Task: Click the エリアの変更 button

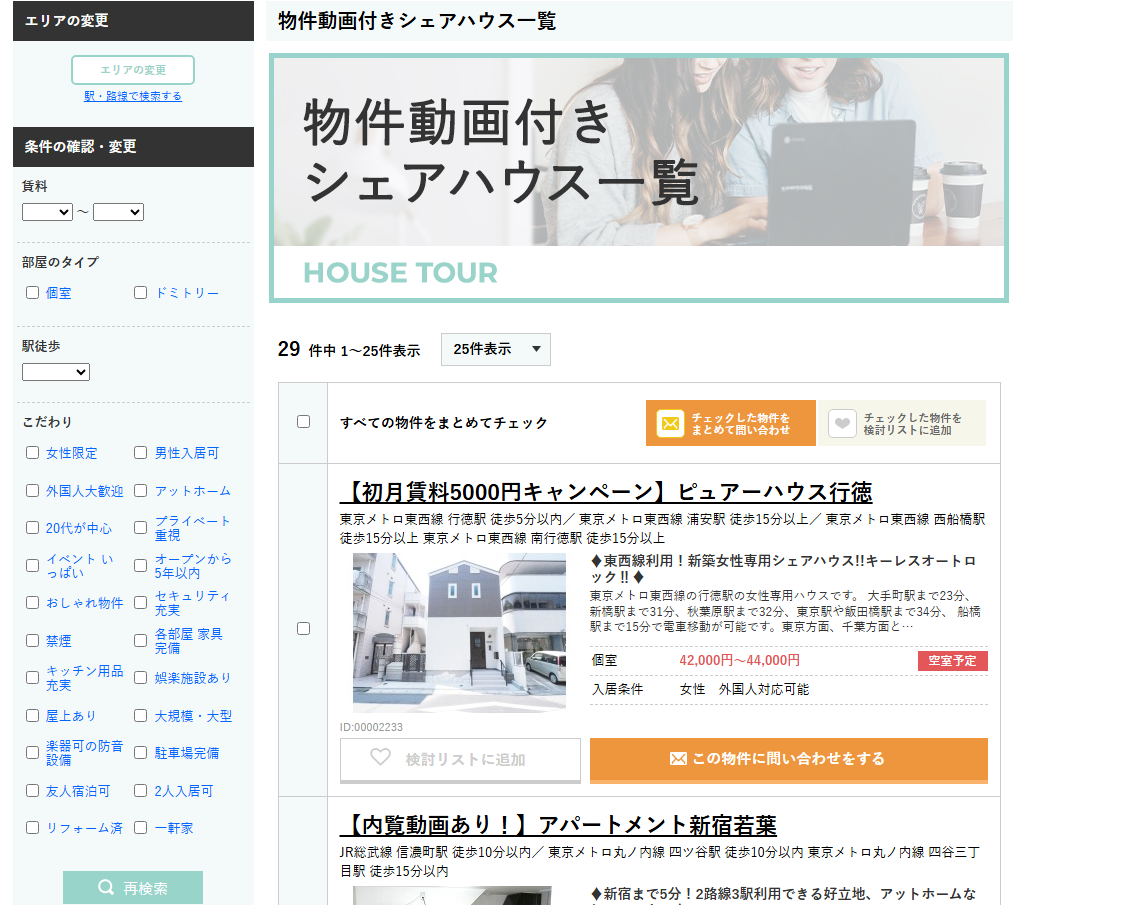Action: coord(133,70)
